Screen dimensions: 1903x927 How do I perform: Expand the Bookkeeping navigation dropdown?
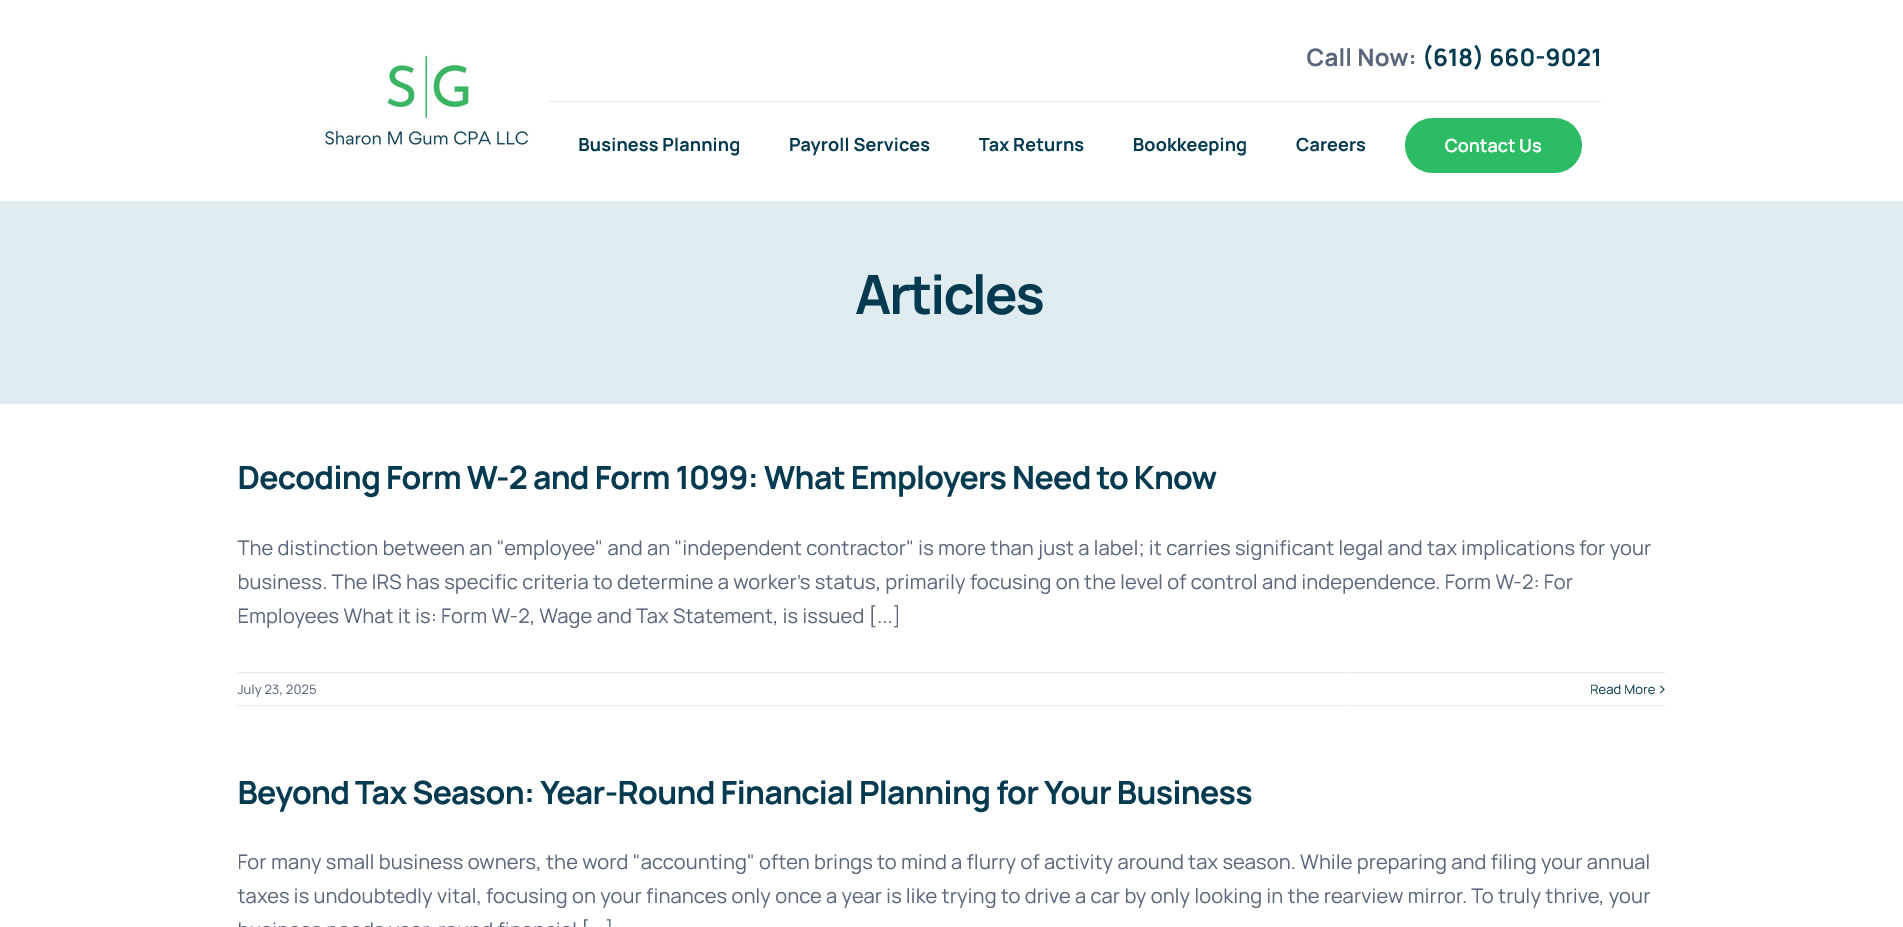click(x=1189, y=145)
